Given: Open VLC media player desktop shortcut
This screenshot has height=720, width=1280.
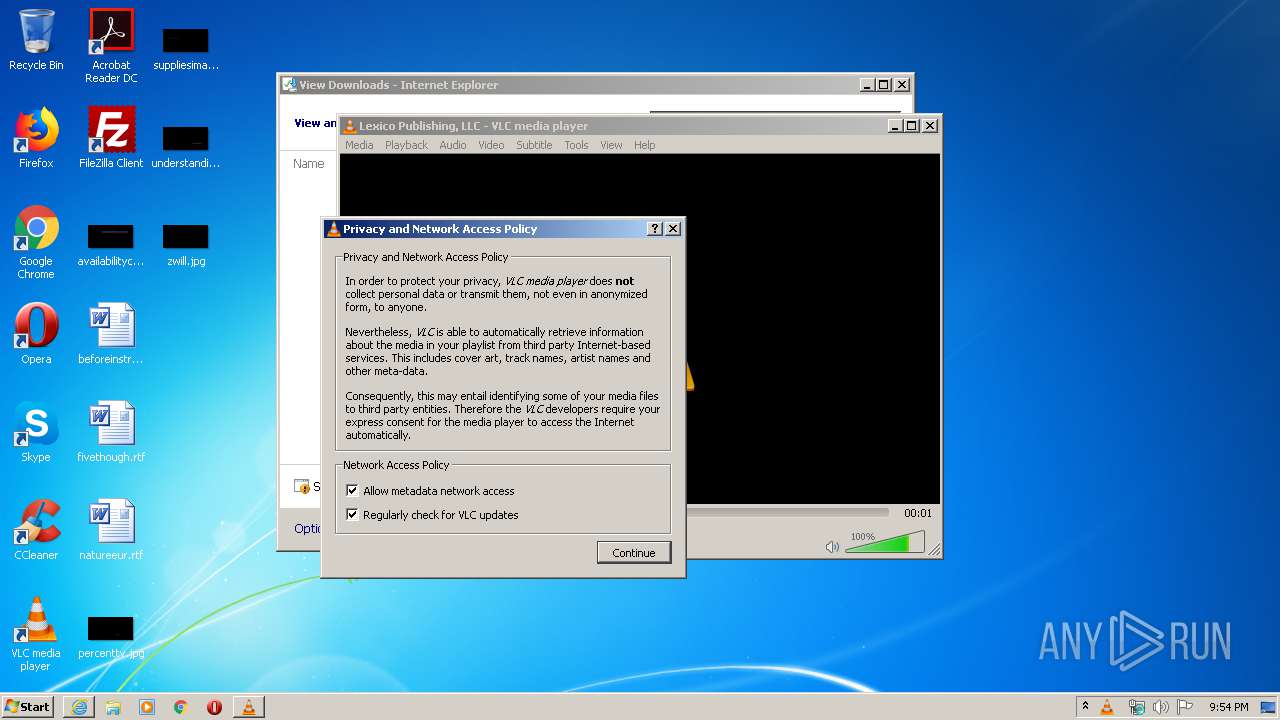Looking at the screenshot, I should (x=36, y=634).
